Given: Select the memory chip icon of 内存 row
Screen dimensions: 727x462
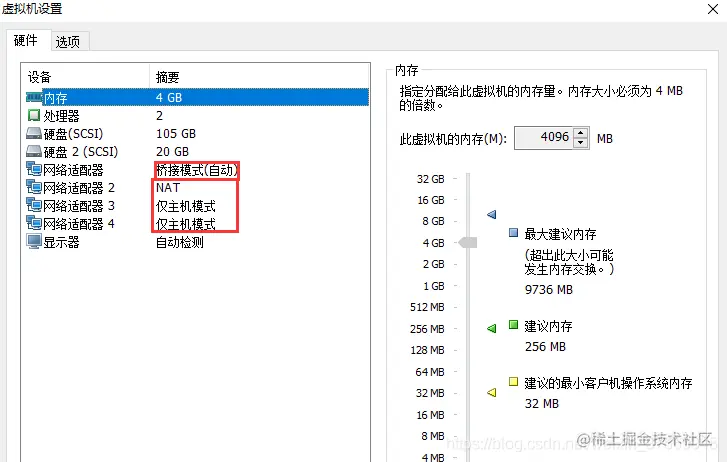Looking at the screenshot, I should 34,97.
